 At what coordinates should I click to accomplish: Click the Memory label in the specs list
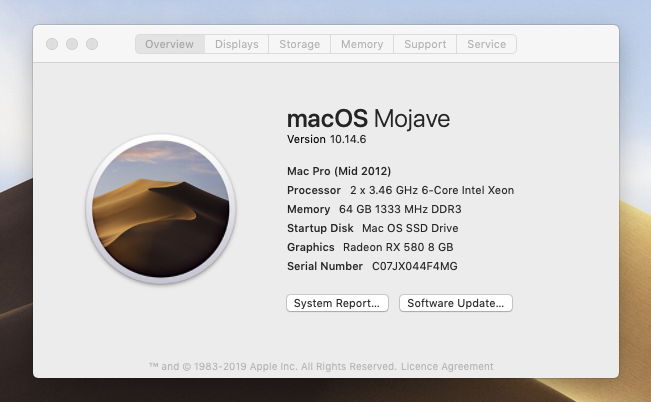tap(308, 209)
